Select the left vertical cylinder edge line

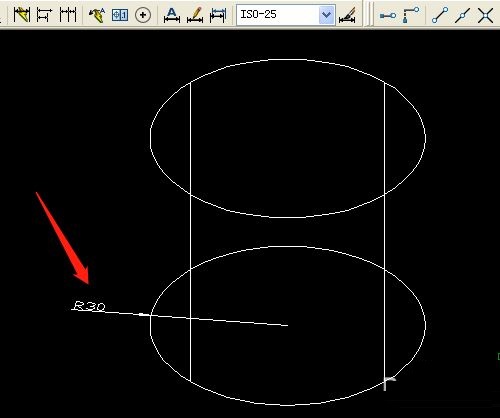point(190,231)
